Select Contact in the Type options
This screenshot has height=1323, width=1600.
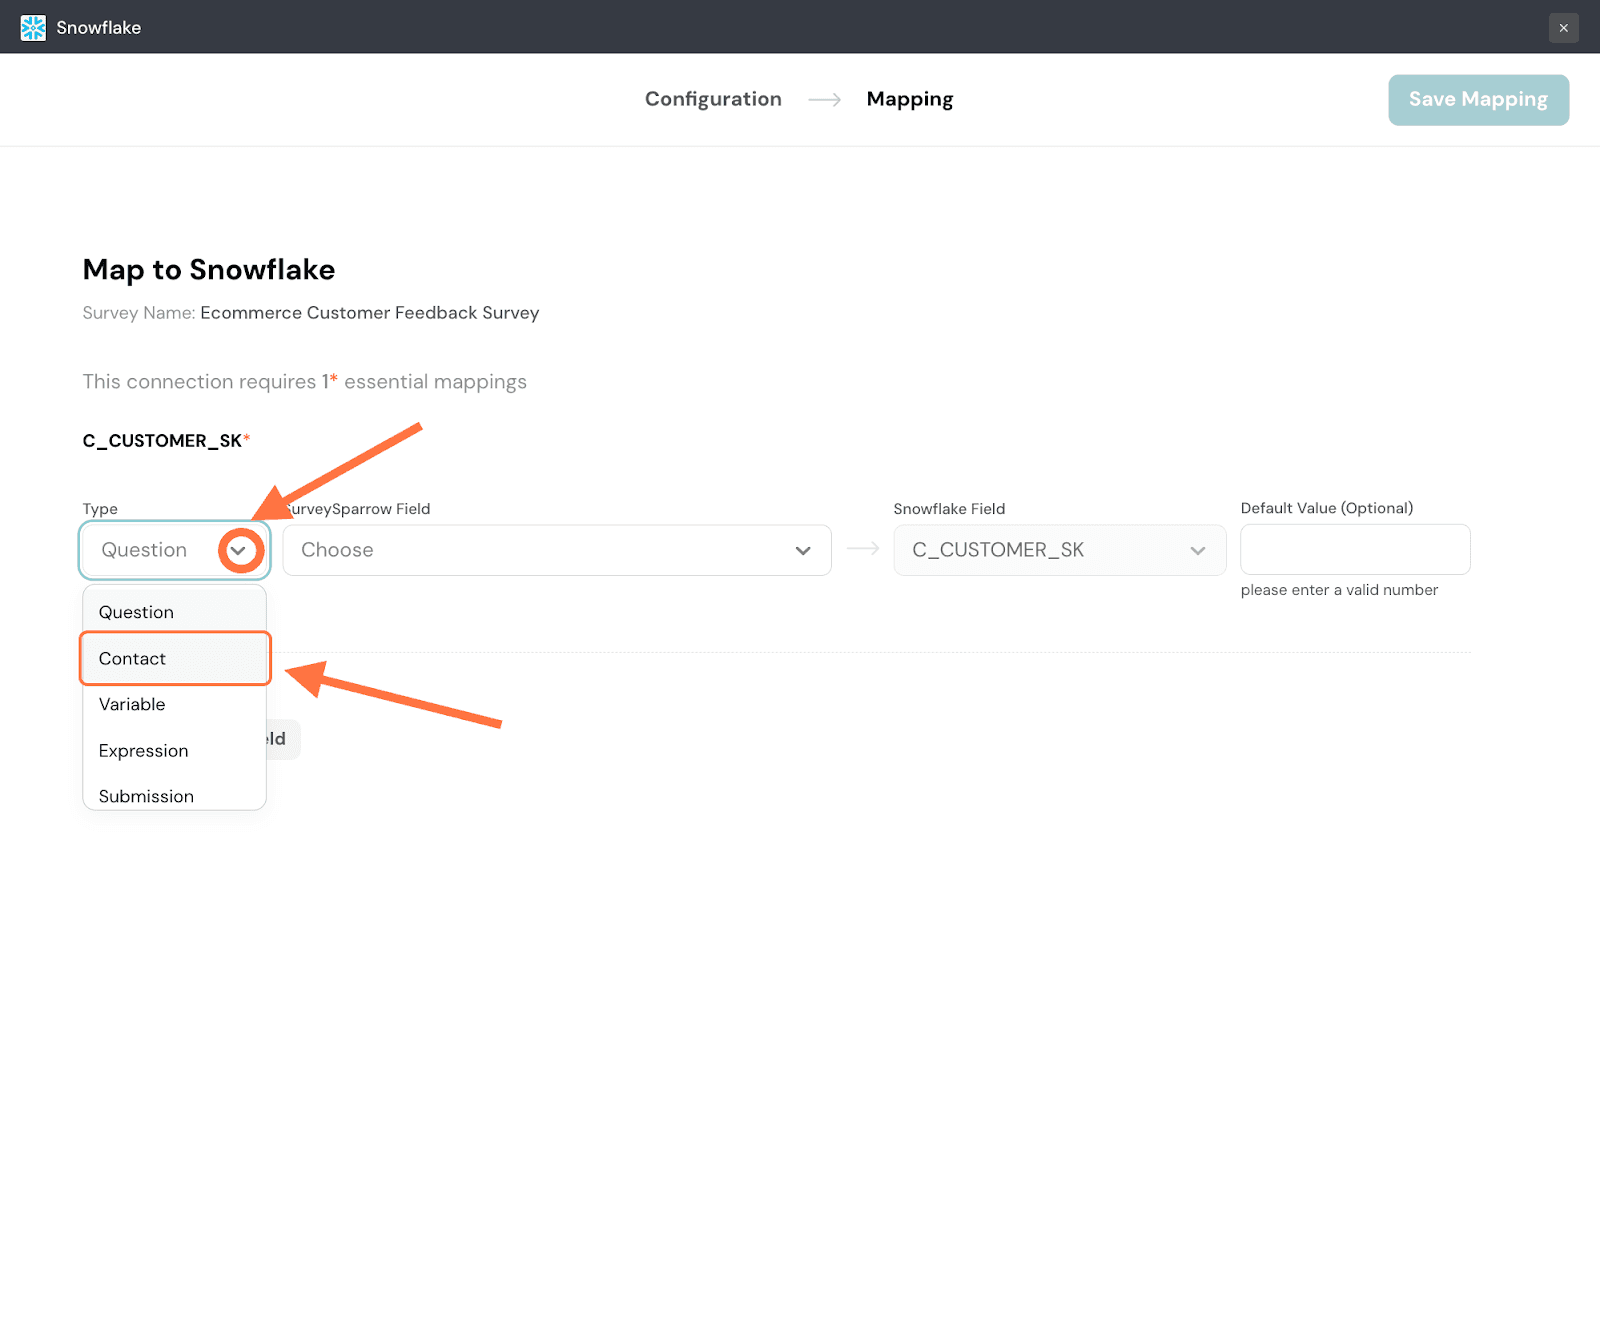coord(133,659)
